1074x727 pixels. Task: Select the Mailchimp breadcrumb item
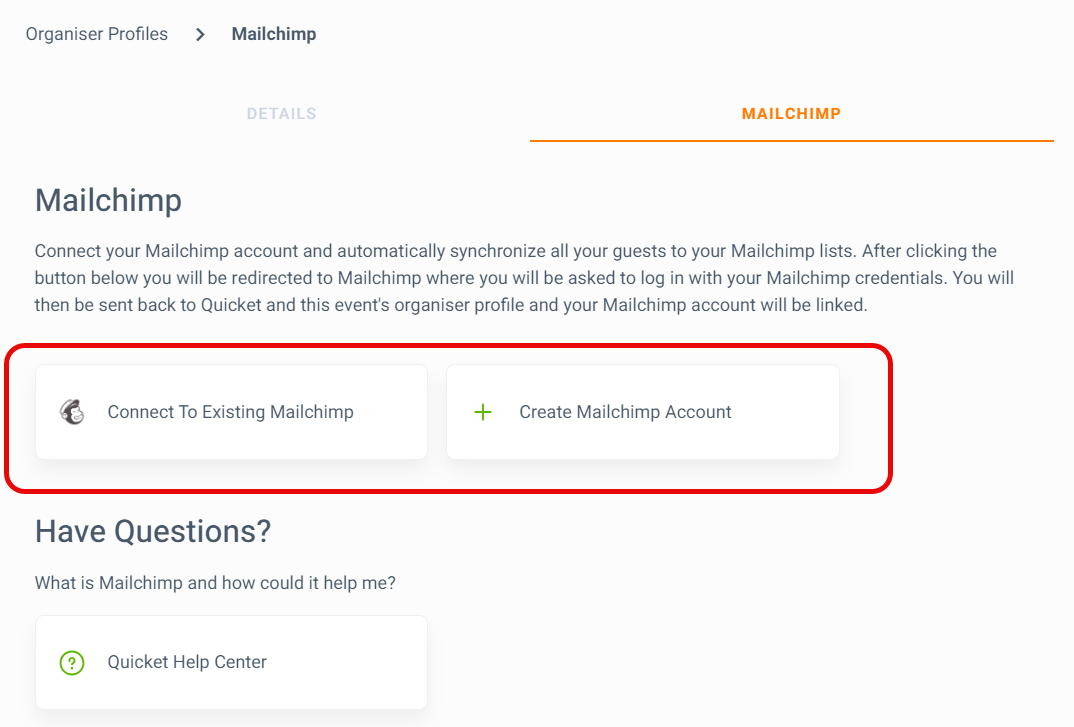pyautogui.click(x=274, y=34)
